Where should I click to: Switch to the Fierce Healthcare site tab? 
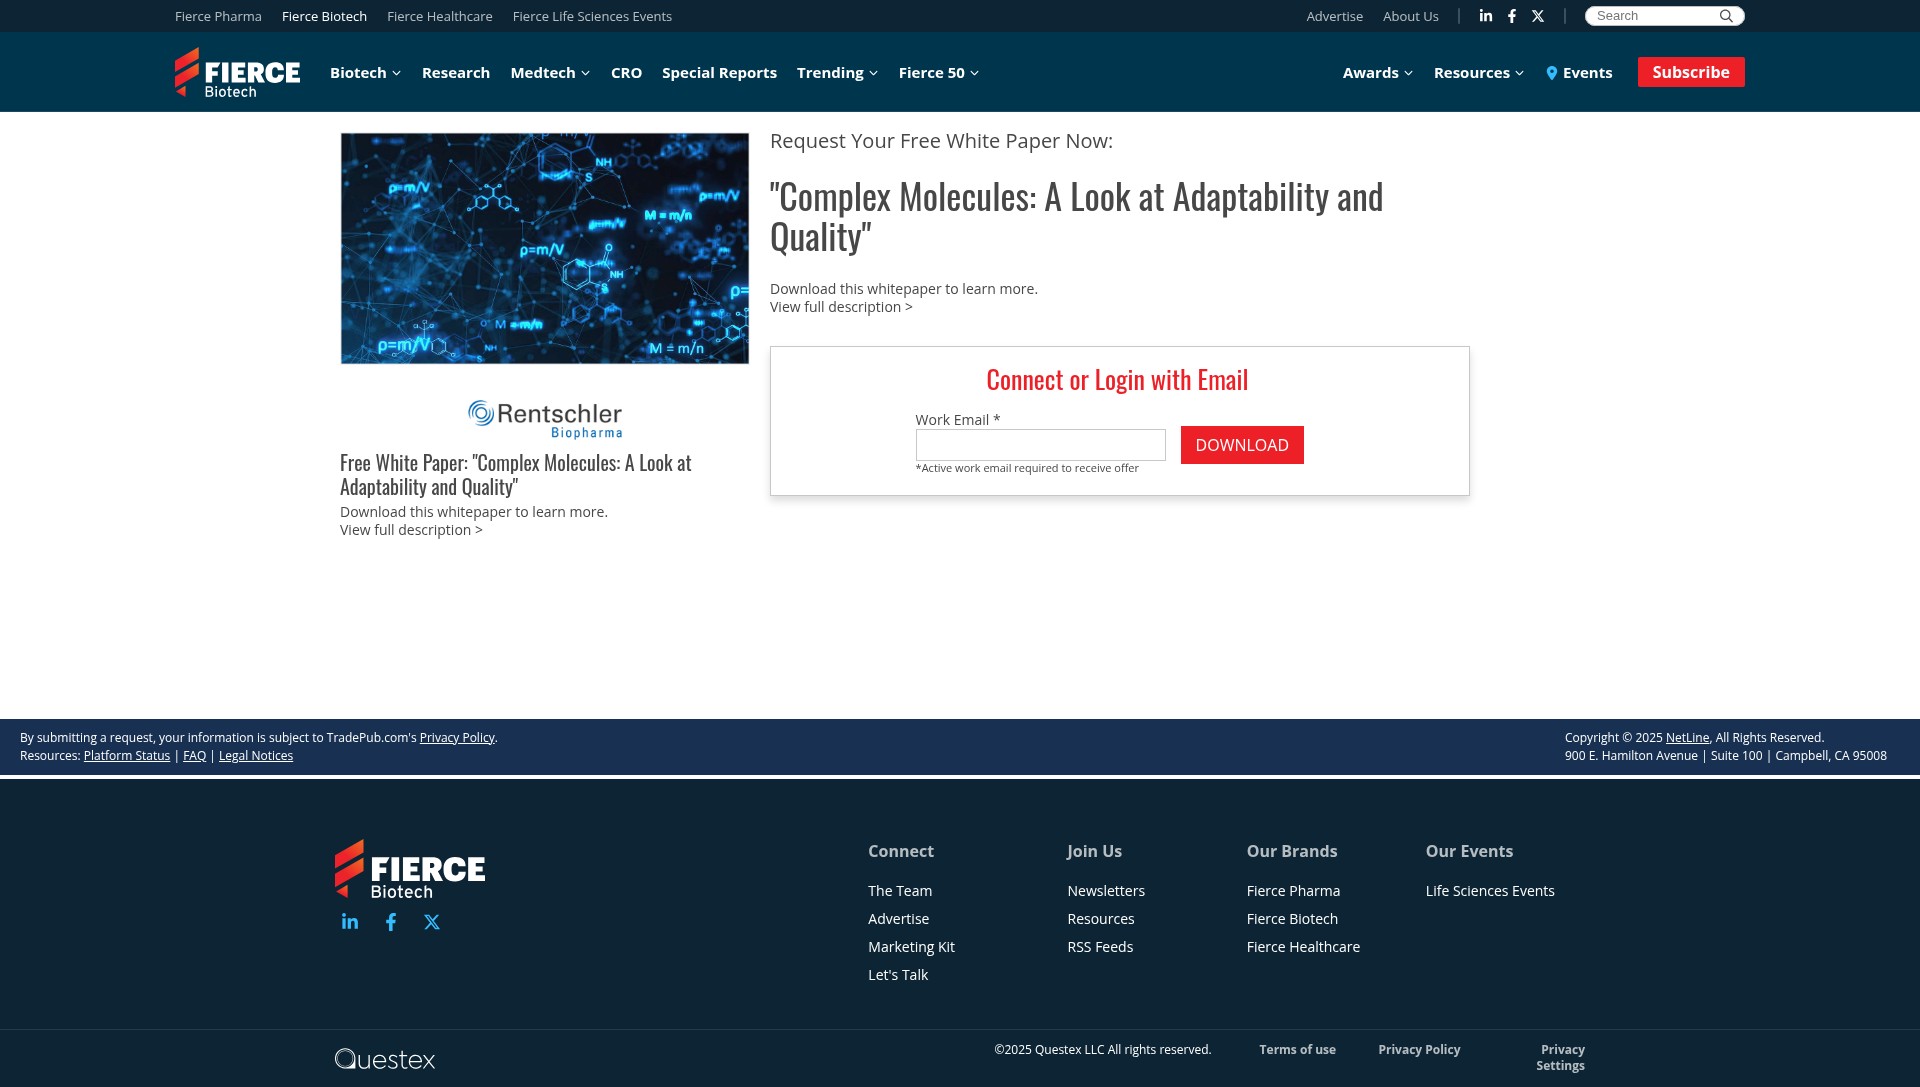pyautogui.click(x=440, y=16)
